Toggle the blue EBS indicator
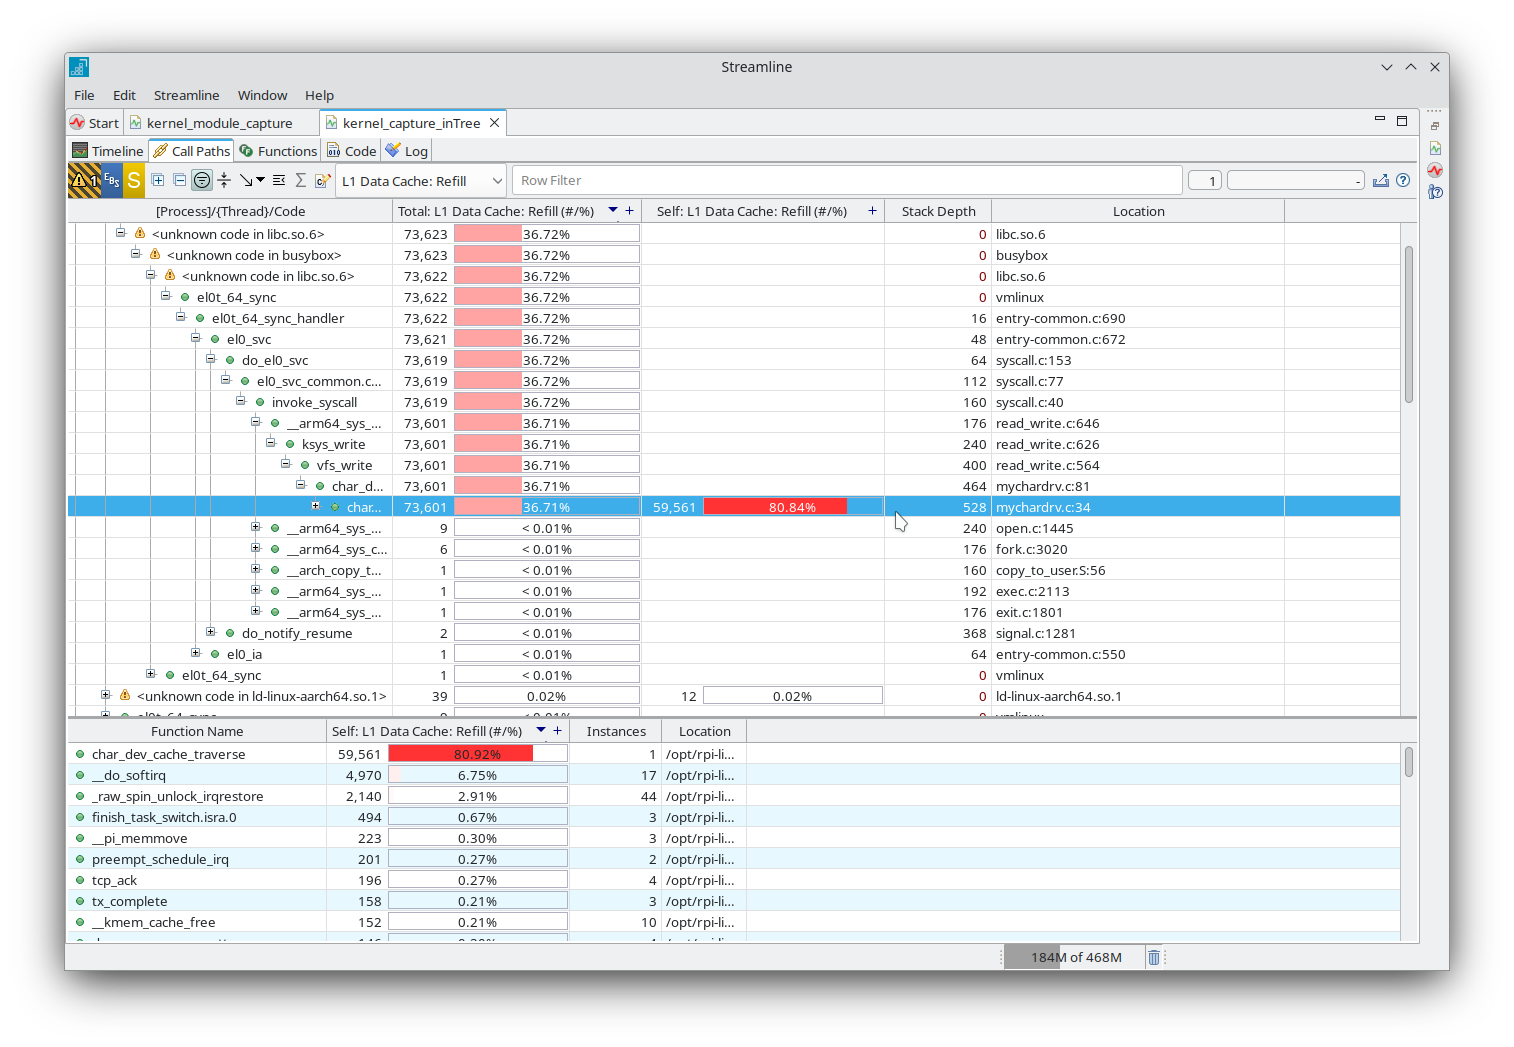1514x1047 pixels. tap(111, 180)
